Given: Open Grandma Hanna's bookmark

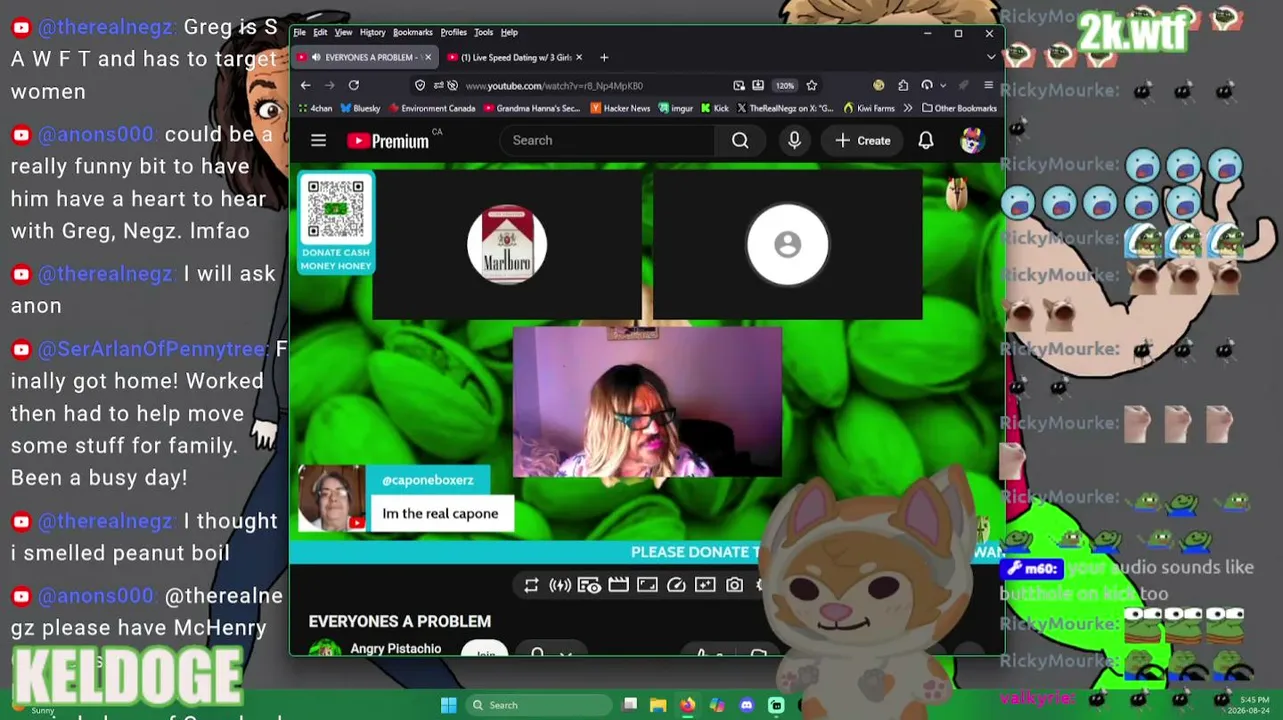Looking at the screenshot, I should pyautogui.click(x=532, y=108).
